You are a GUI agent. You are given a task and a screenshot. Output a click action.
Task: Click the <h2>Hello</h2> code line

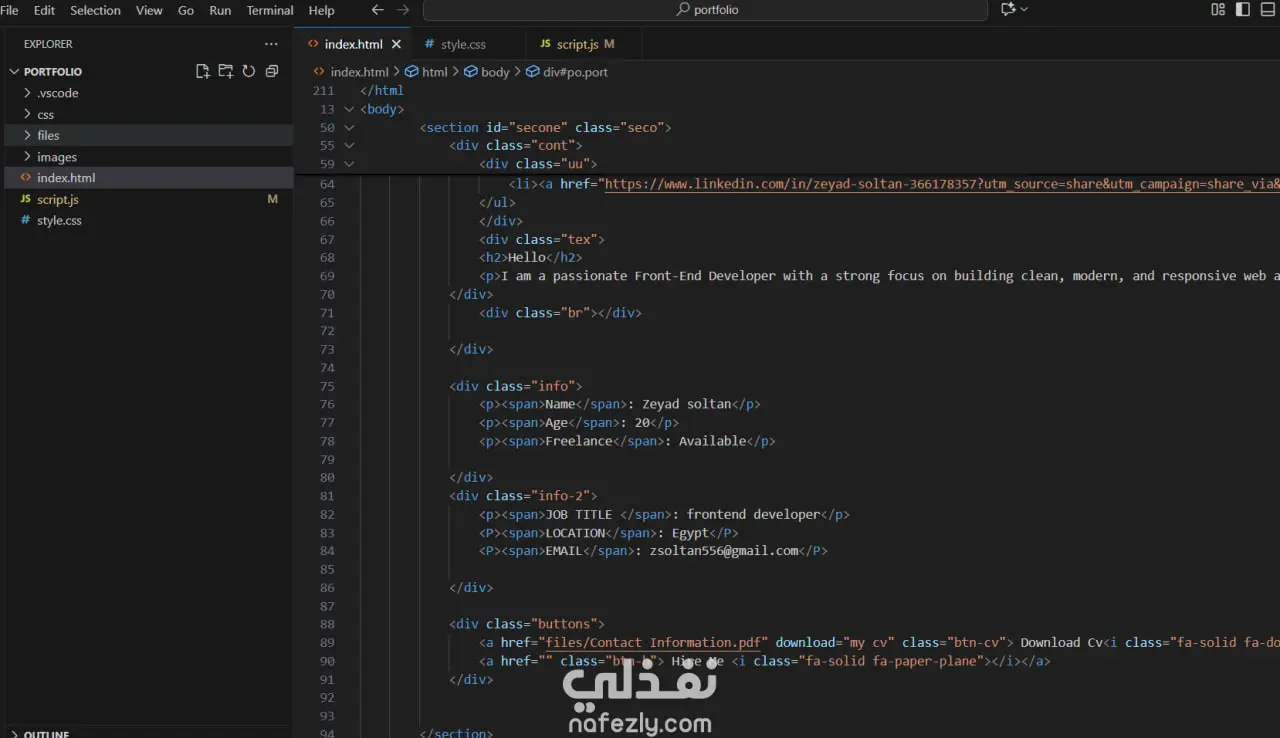(x=530, y=257)
